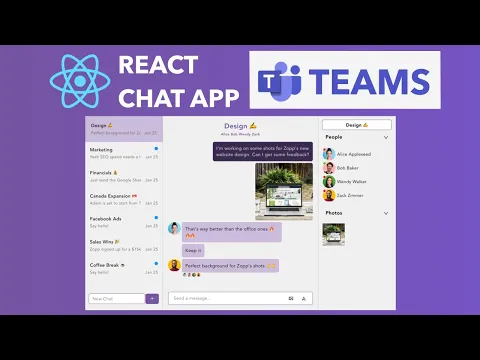Open the laptop photo thumbnail under Photos
Viewport: 480px width, 360px height.
coord(334,234)
